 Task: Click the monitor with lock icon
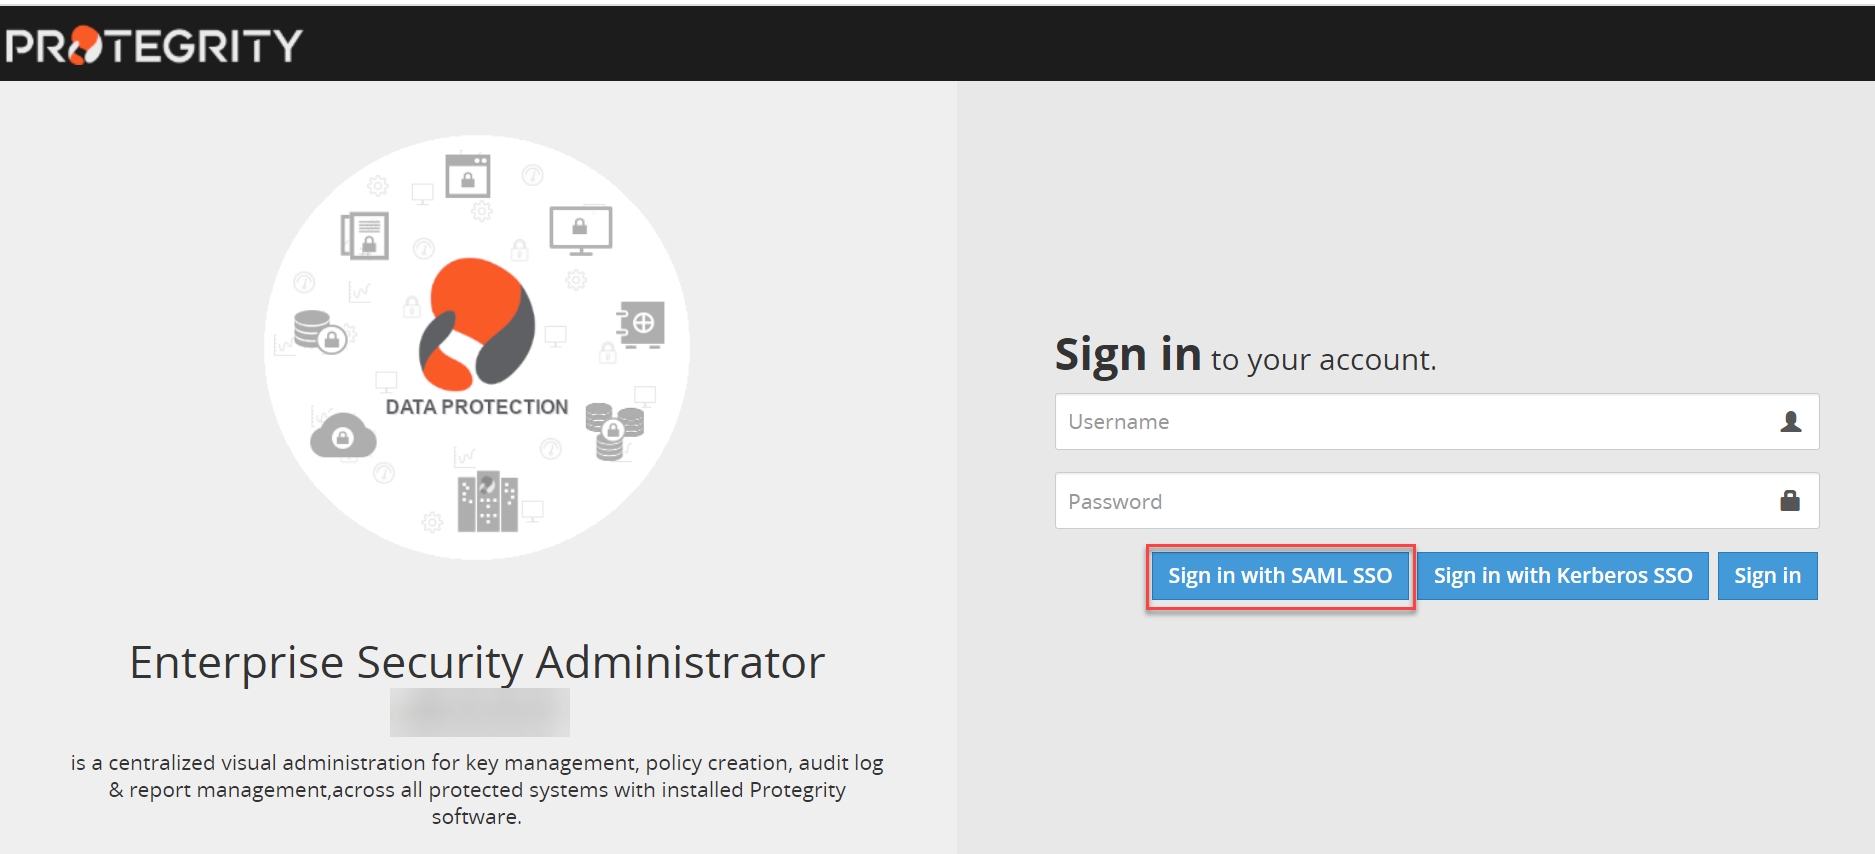[x=580, y=230]
